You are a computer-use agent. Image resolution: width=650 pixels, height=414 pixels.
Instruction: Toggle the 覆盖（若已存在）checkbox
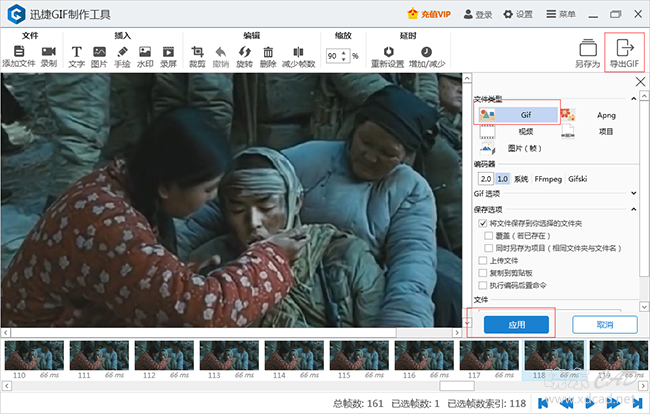(488, 236)
